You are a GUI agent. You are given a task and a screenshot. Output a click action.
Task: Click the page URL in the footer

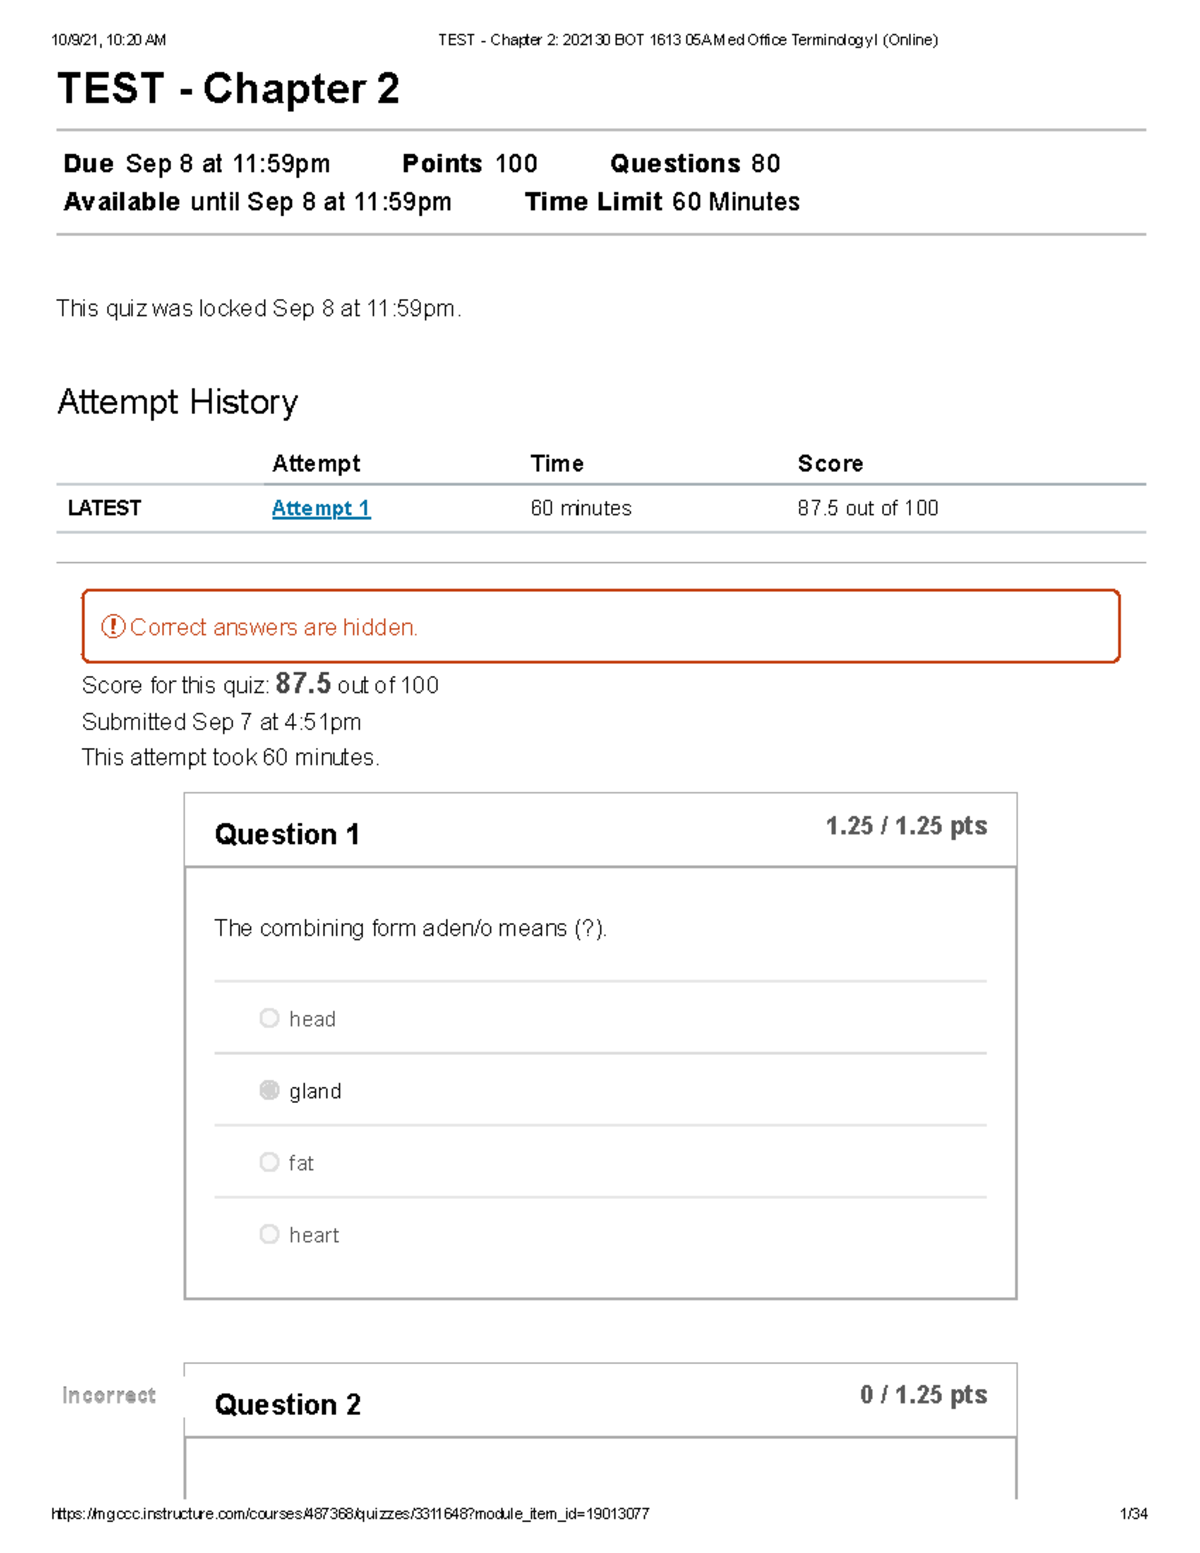(x=350, y=1514)
